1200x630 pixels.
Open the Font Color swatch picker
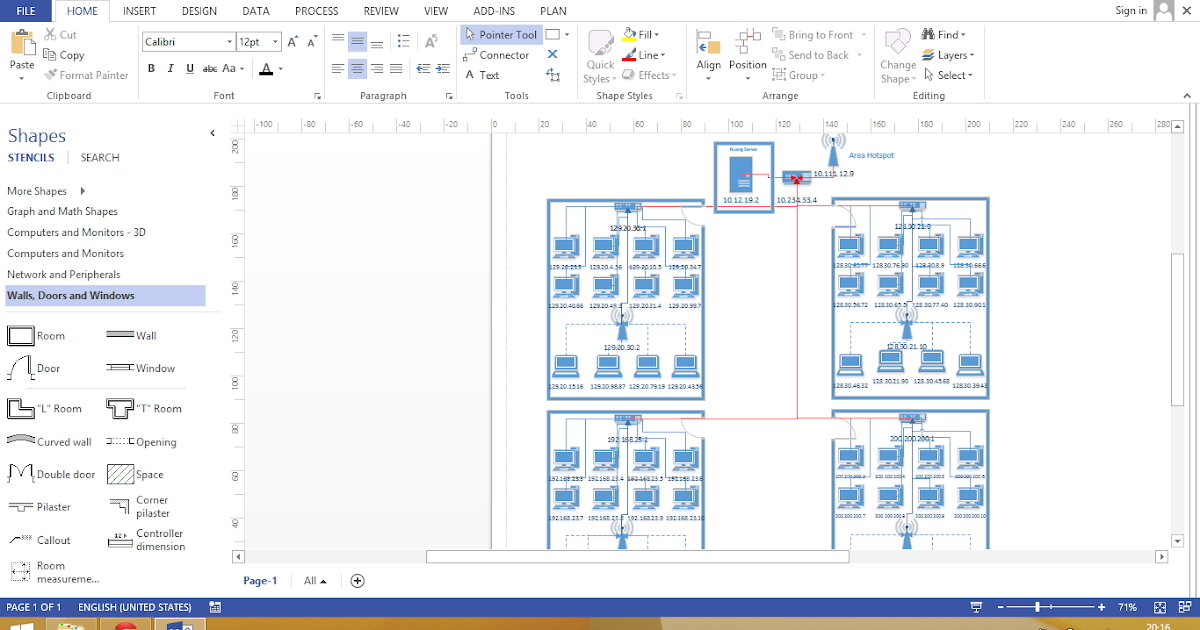[275, 68]
